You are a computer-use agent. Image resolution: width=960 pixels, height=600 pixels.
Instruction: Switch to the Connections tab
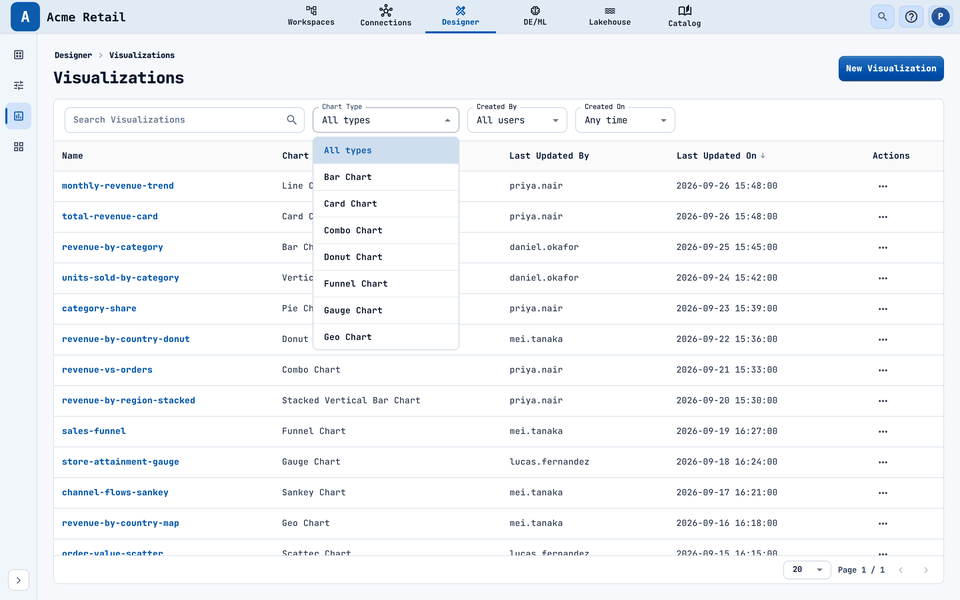tap(386, 17)
